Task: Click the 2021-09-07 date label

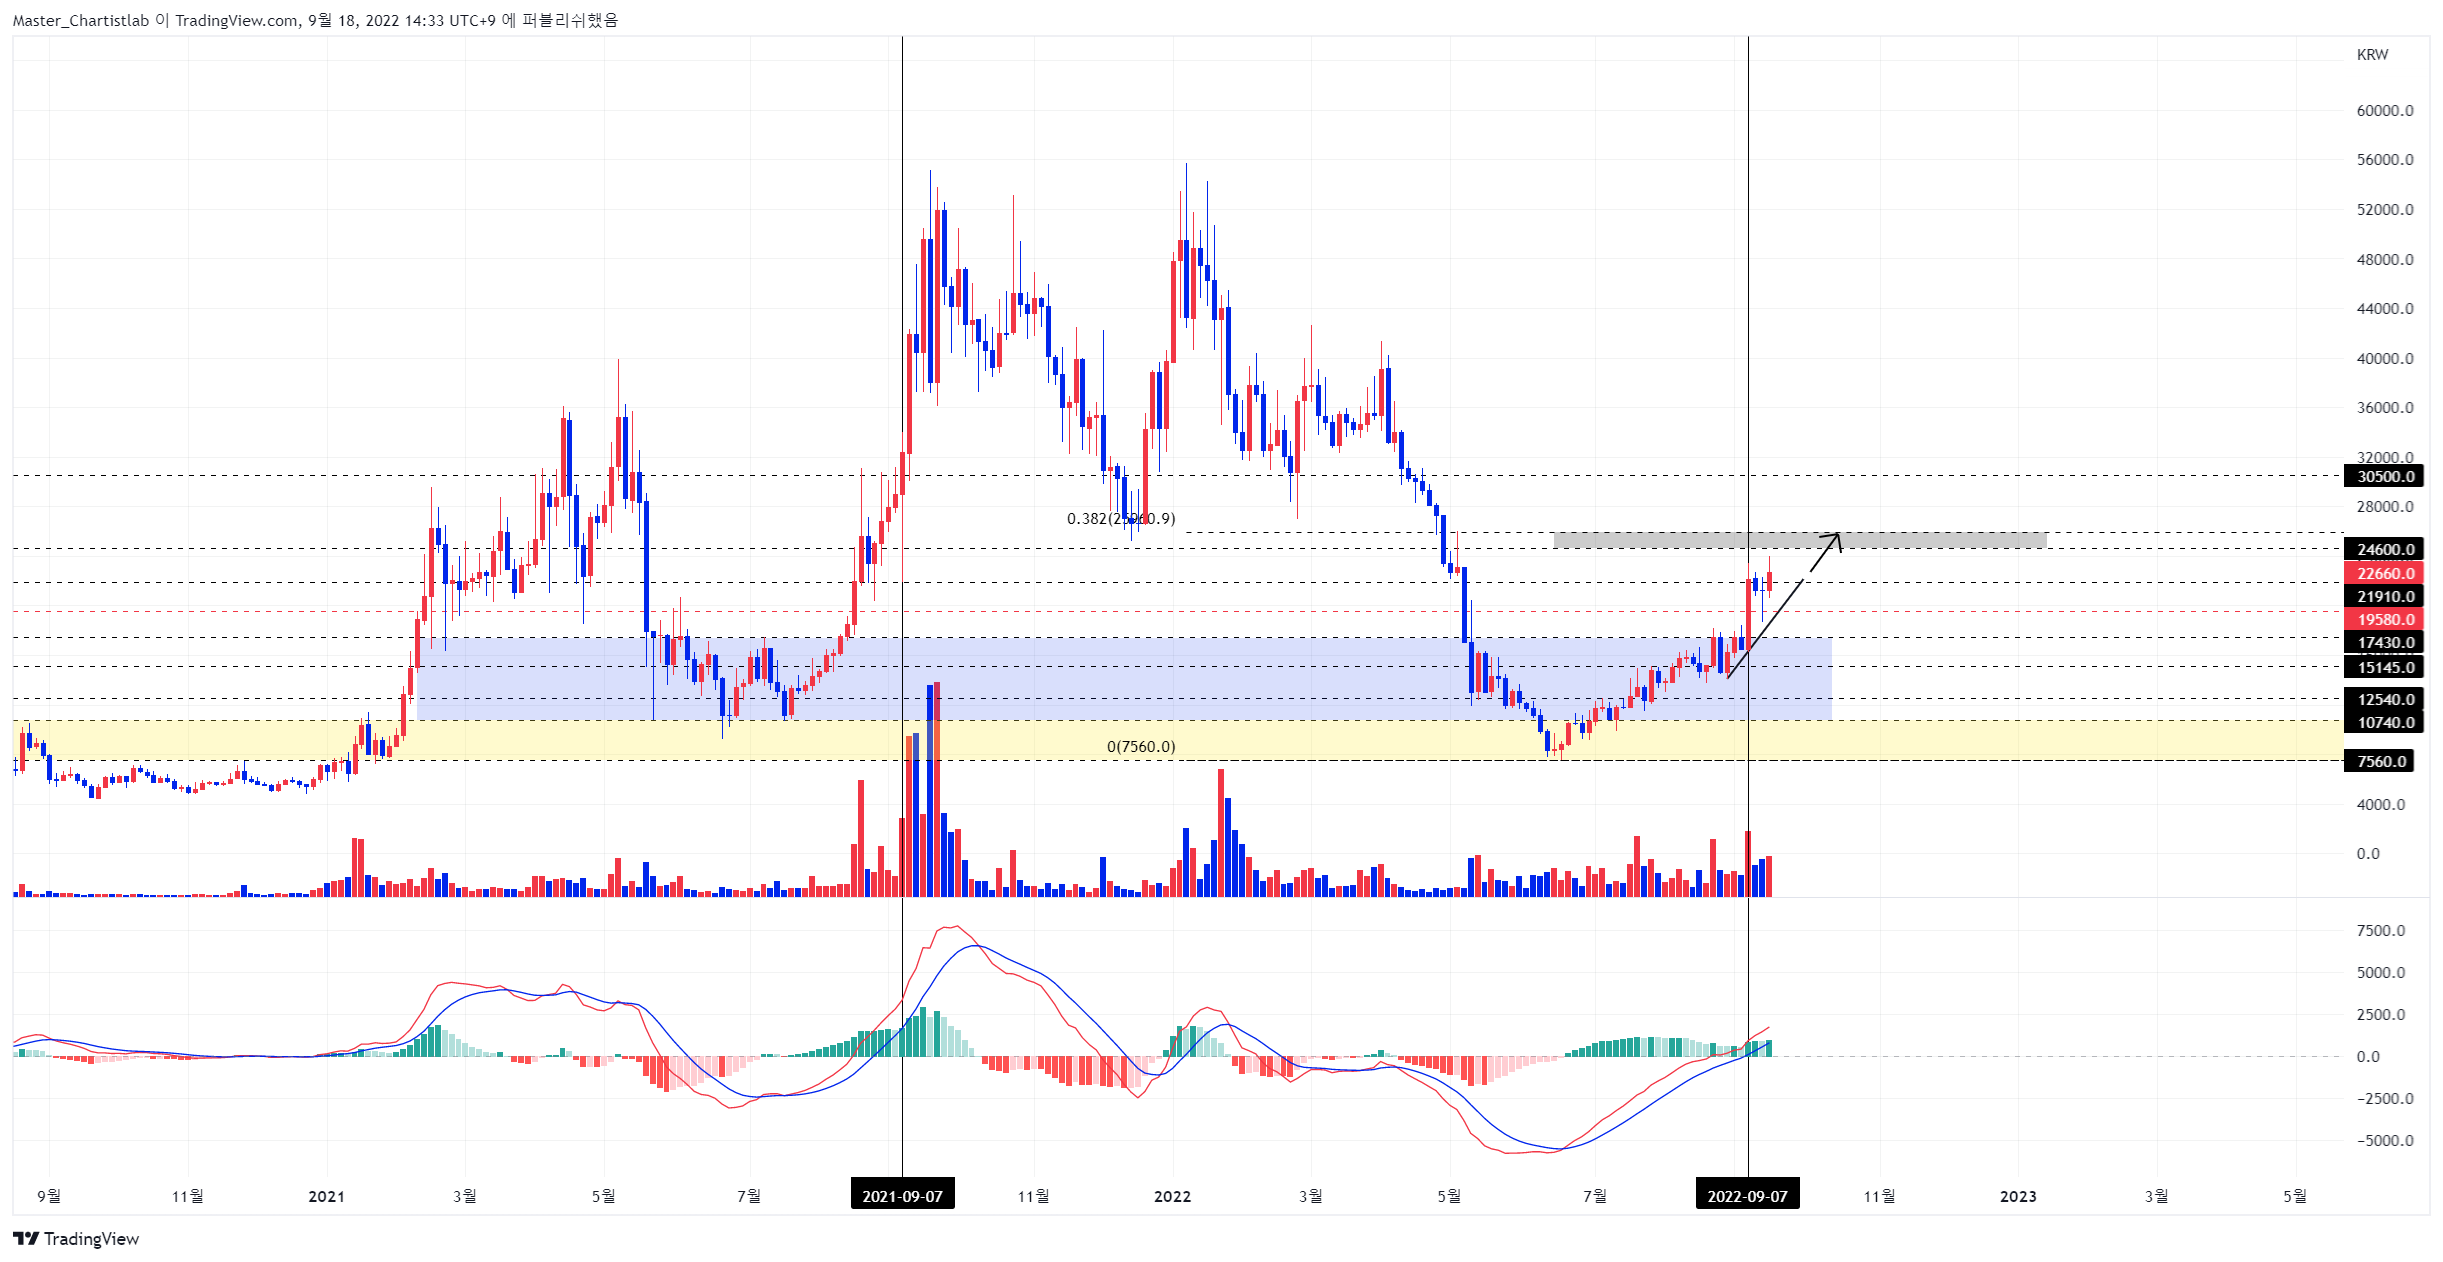Action: pos(902,1195)
